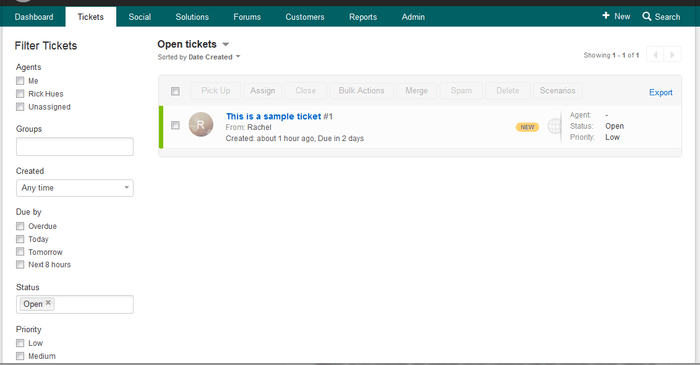
Task: Click the Close tickets button
Action: click(x=305, y=91)
